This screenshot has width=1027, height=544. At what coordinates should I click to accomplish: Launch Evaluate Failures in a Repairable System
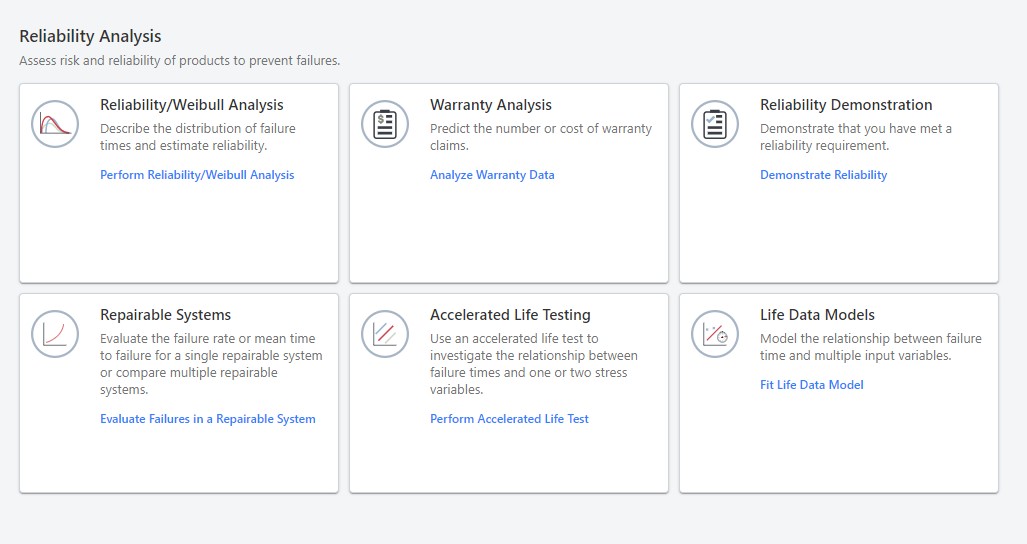coord(208,419)
